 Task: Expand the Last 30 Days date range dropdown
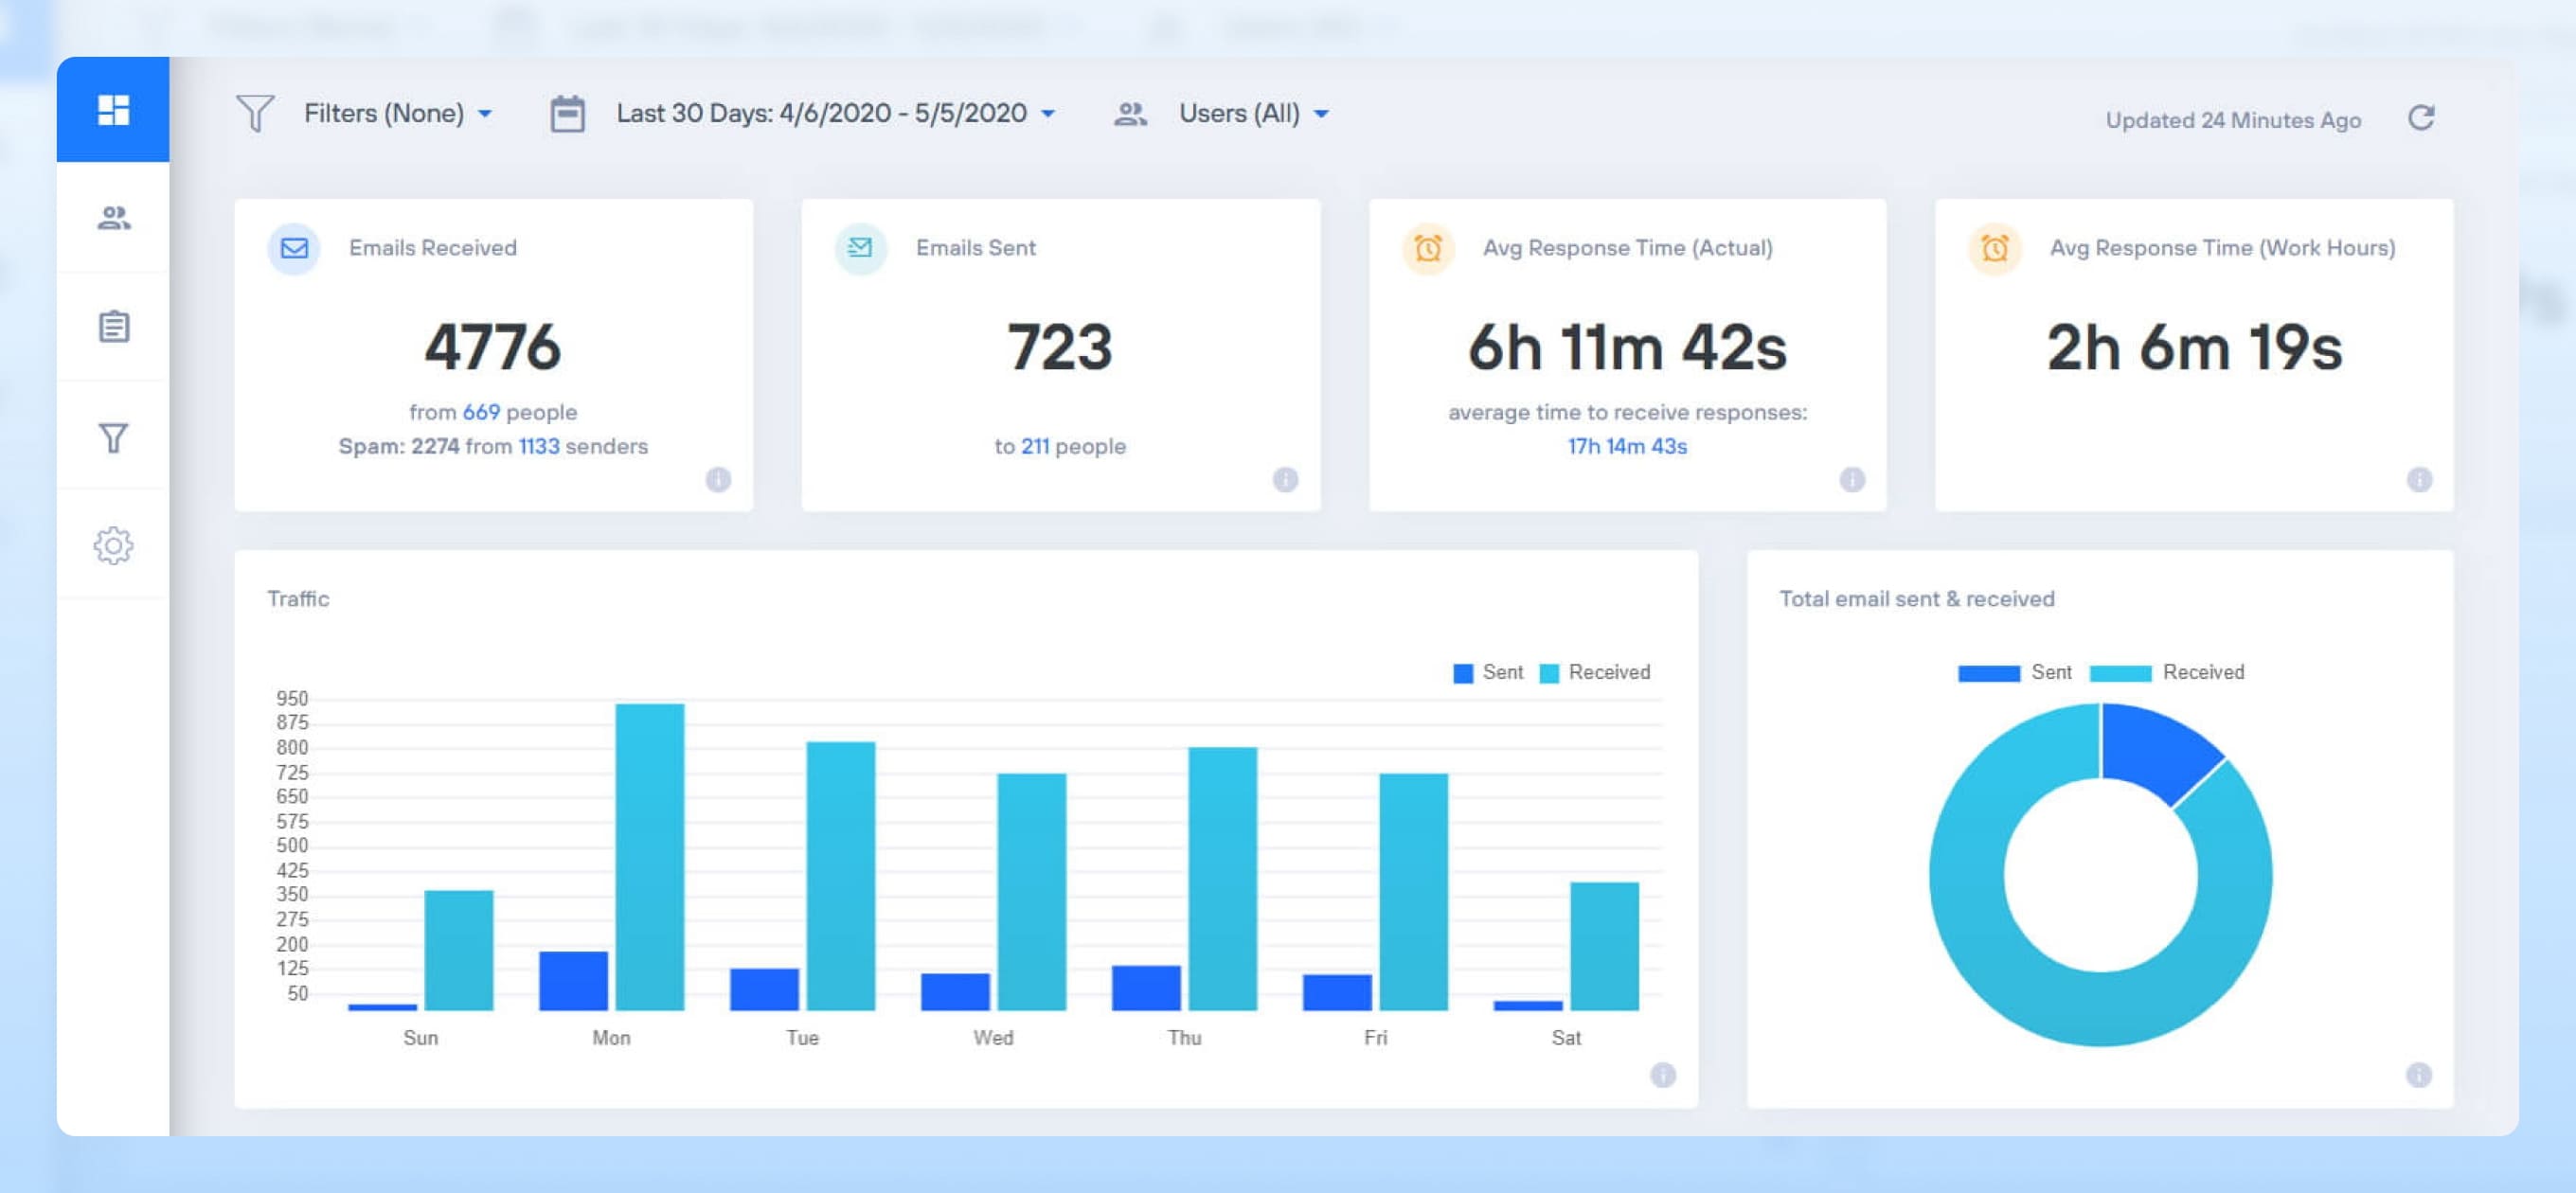(x=836, y=113)
